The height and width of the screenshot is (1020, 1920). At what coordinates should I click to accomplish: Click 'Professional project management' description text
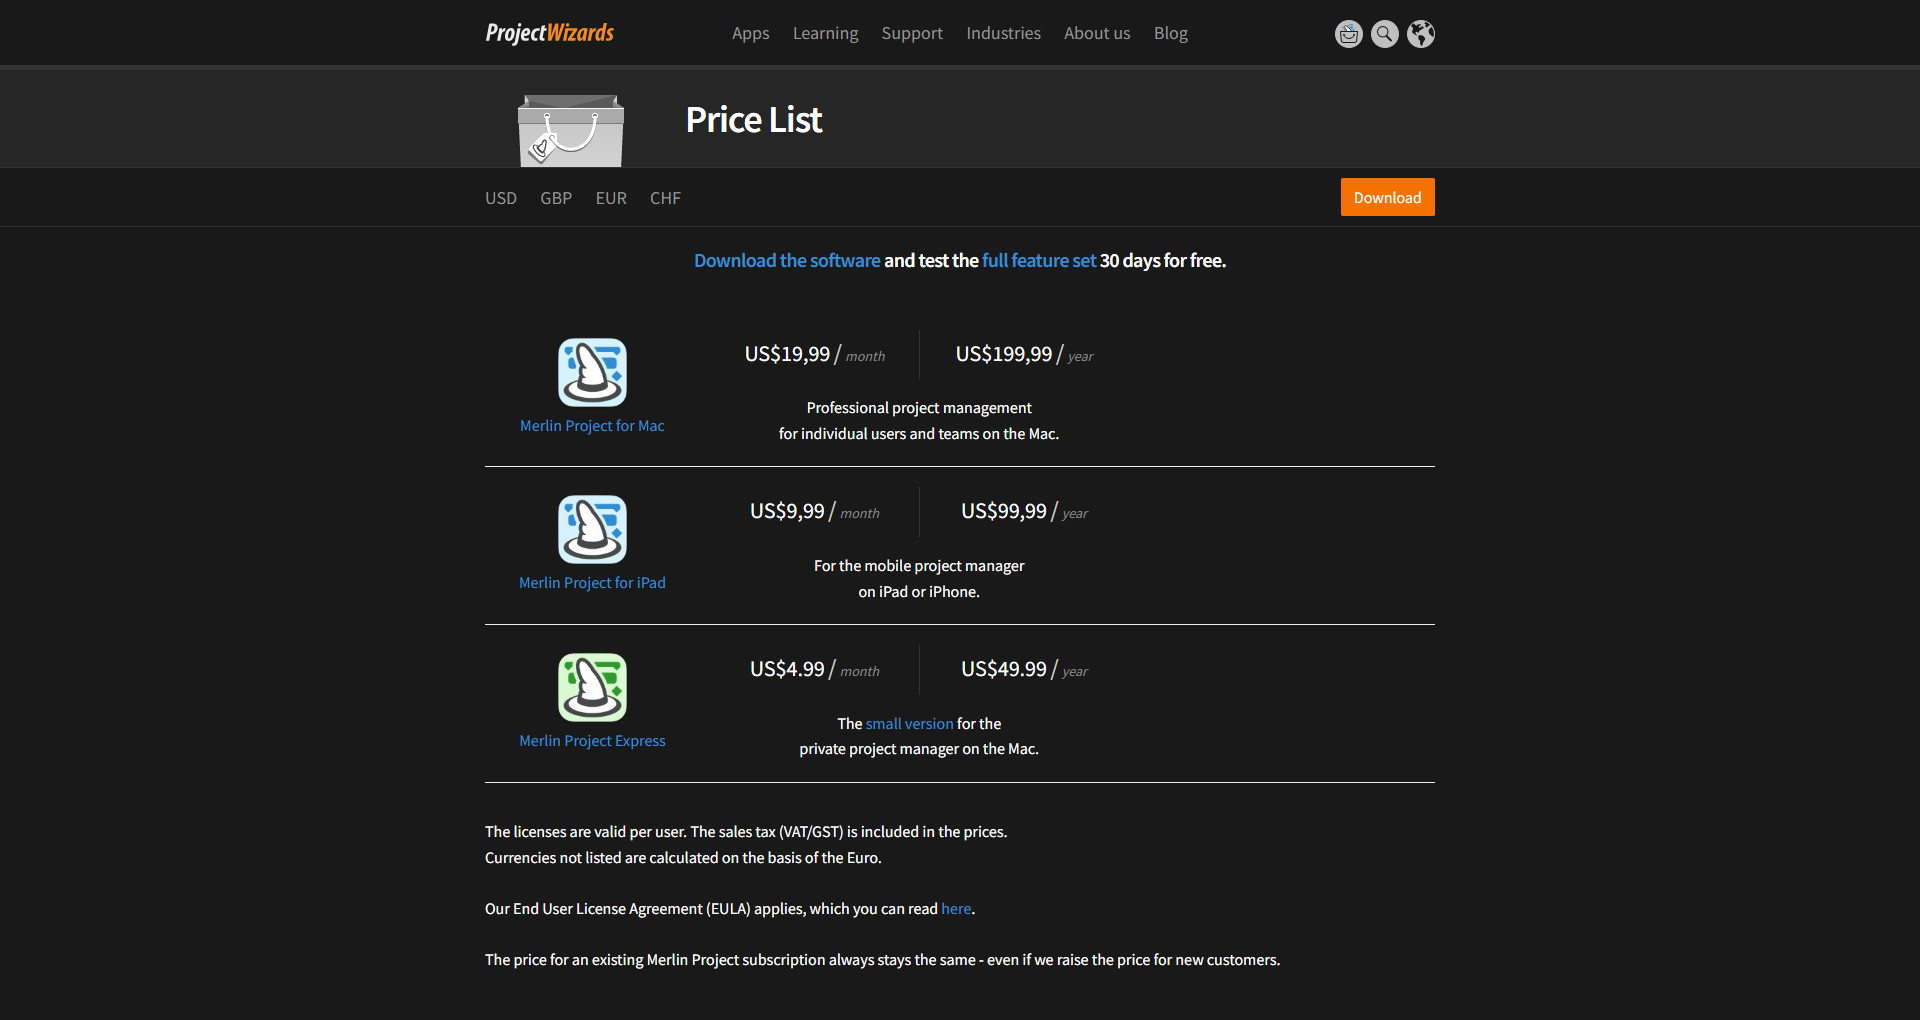click(919, 408)
